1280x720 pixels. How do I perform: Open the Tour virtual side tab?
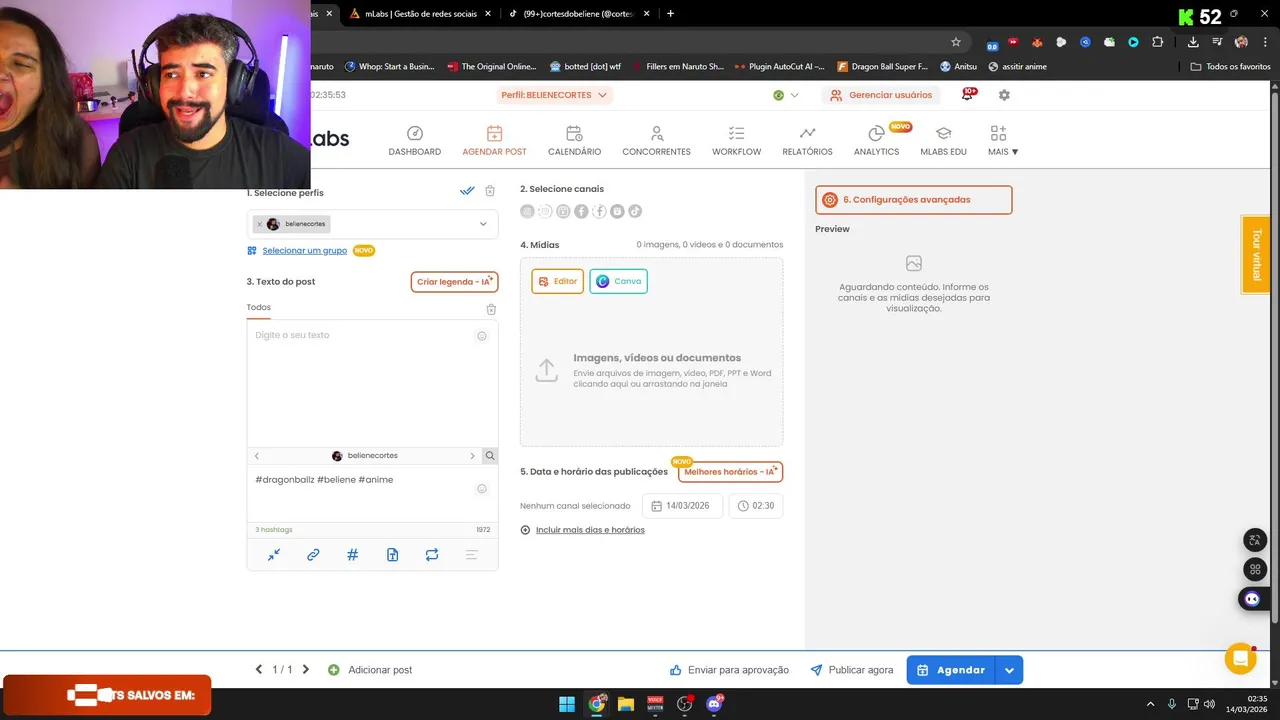(x=1256, y=254)
